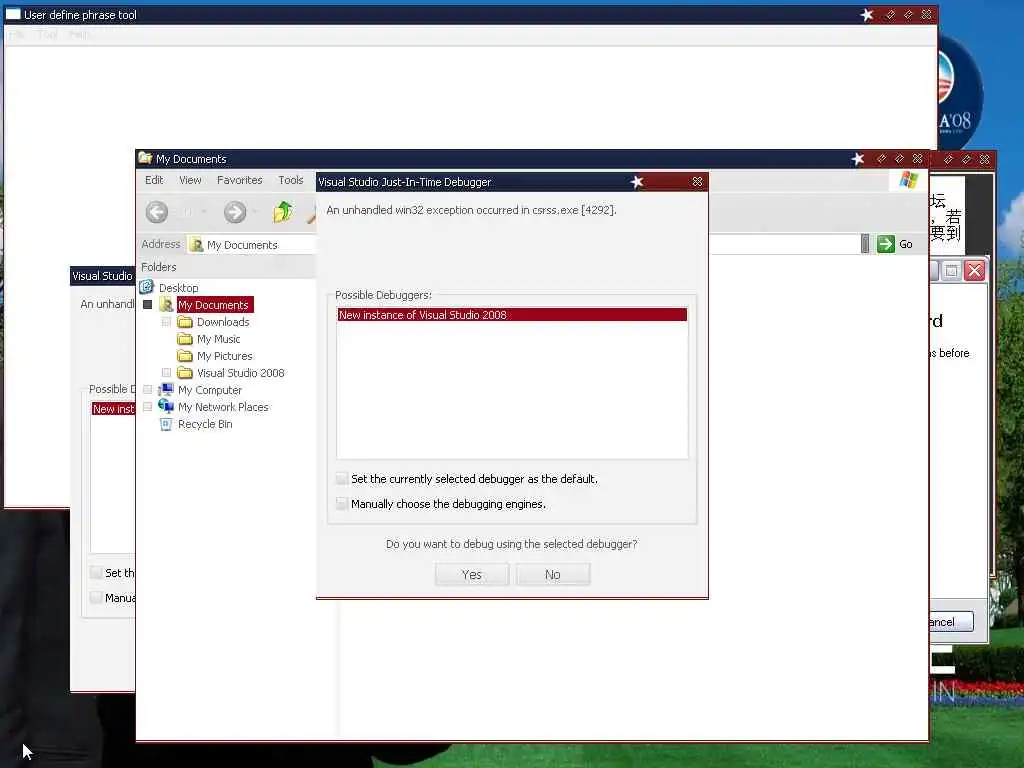Open the Favorites menu
This screenshot has width=1024, height=768.
[x=240, y=180]
